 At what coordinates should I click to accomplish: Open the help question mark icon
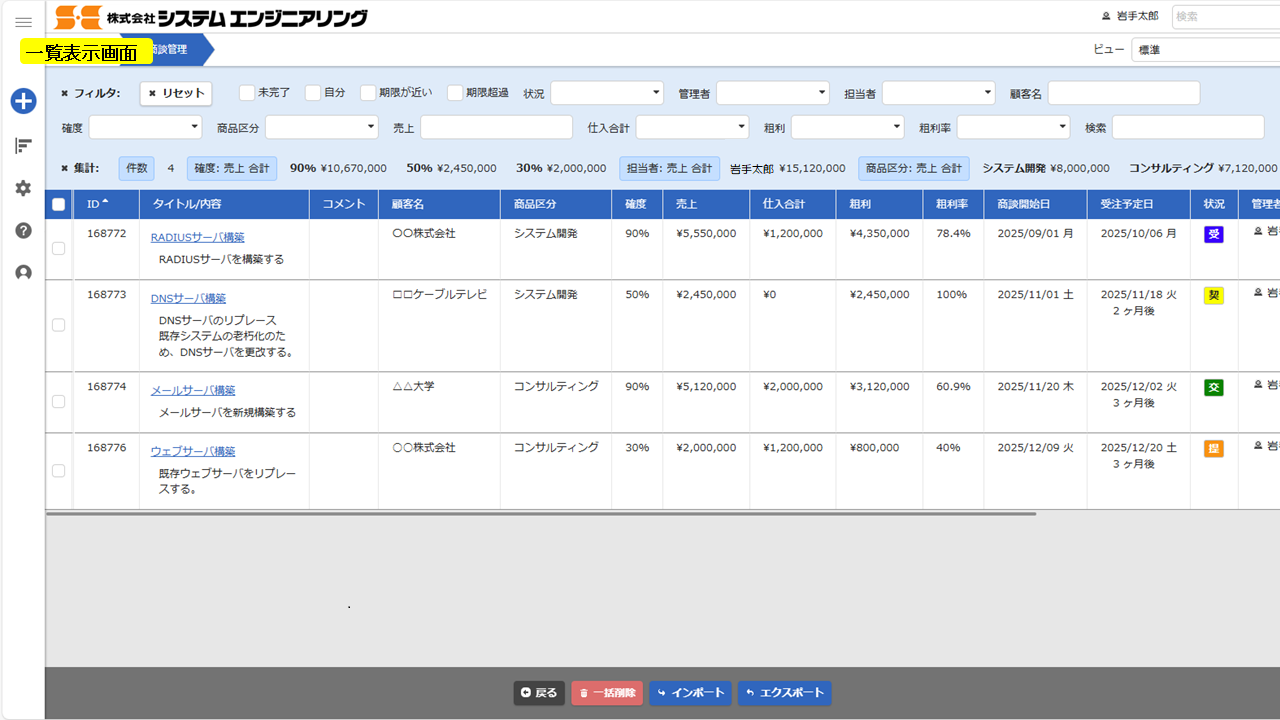tap(23, 230)
